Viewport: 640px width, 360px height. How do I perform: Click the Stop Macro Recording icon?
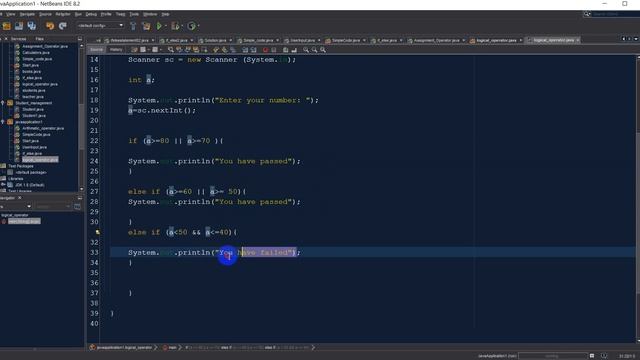274,50
